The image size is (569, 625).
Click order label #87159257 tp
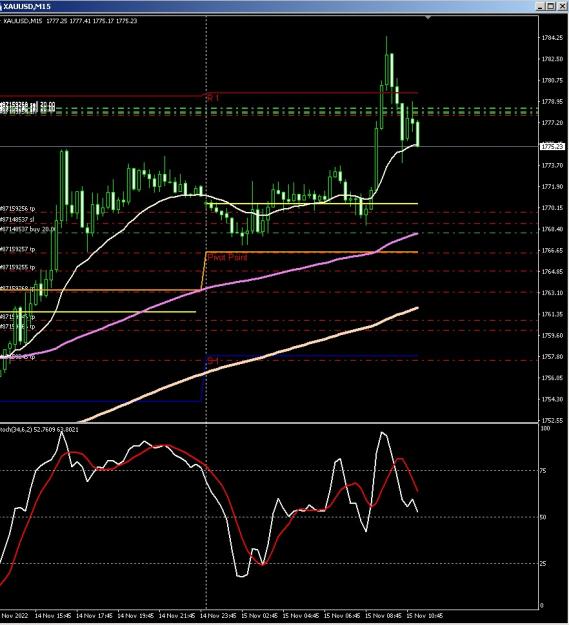point(18,250)
